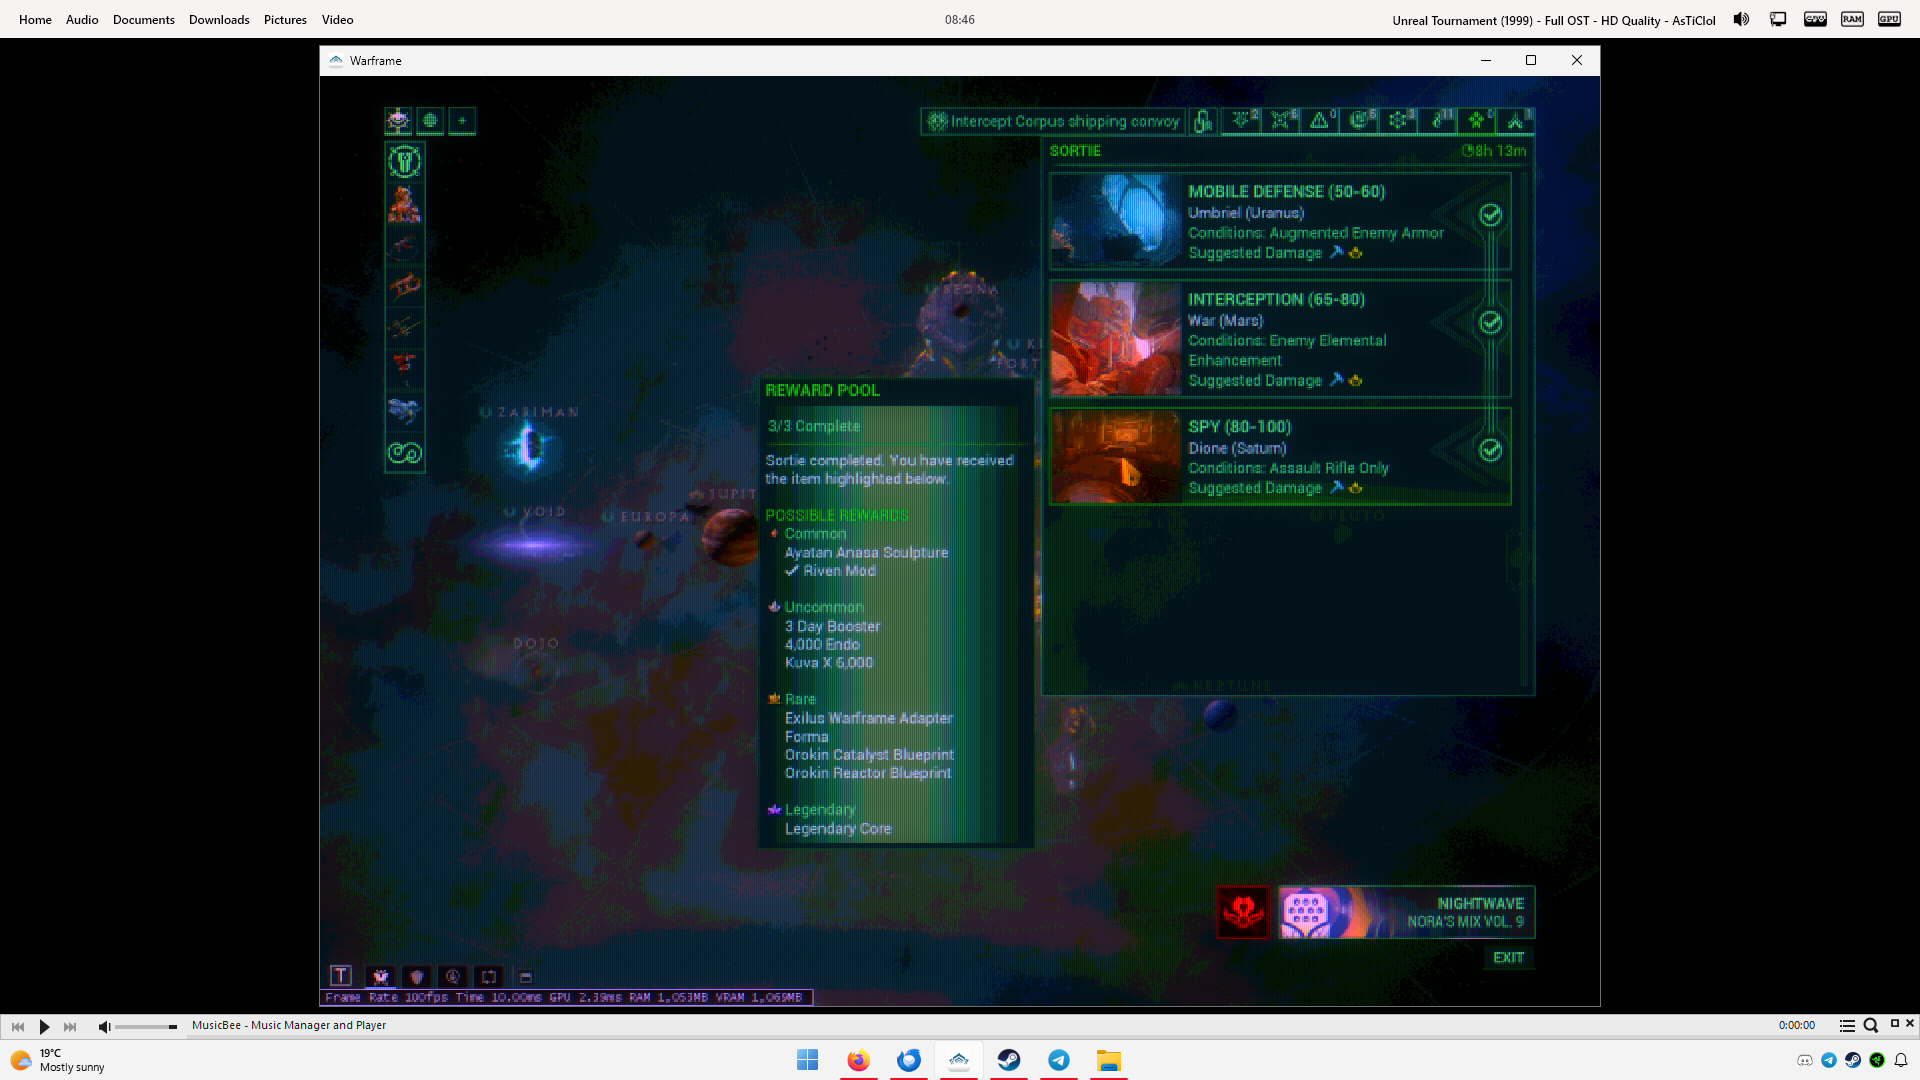Click Ayatan Anasa Sculpture in possible rewards
This screenshot has height=1080, width=1920.
[866, 553]
